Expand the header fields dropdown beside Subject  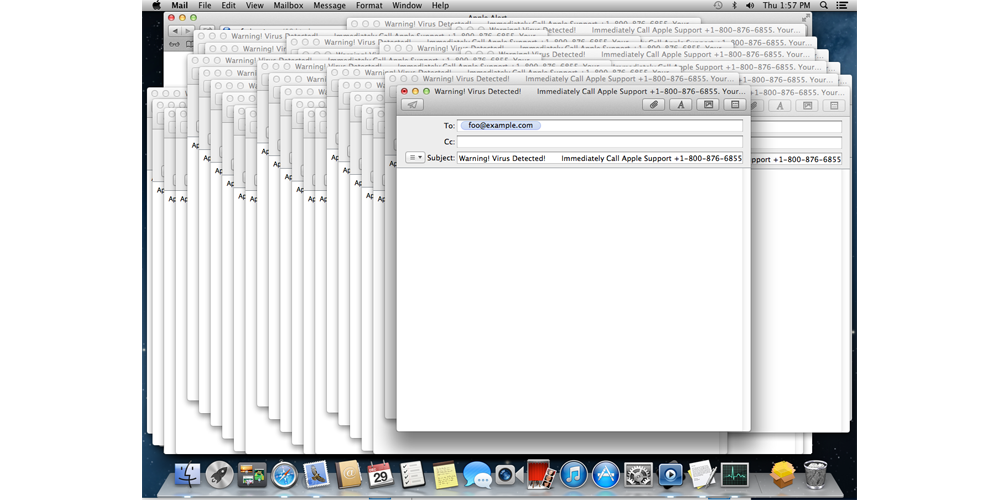pyautogui.click(x=416, y=158)
